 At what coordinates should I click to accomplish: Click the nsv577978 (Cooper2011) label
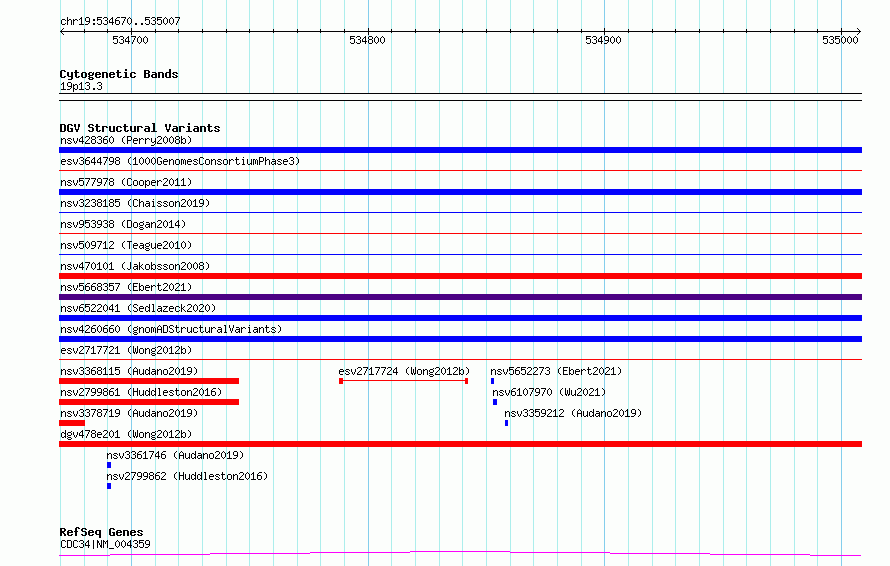click(x=126, y=182)
